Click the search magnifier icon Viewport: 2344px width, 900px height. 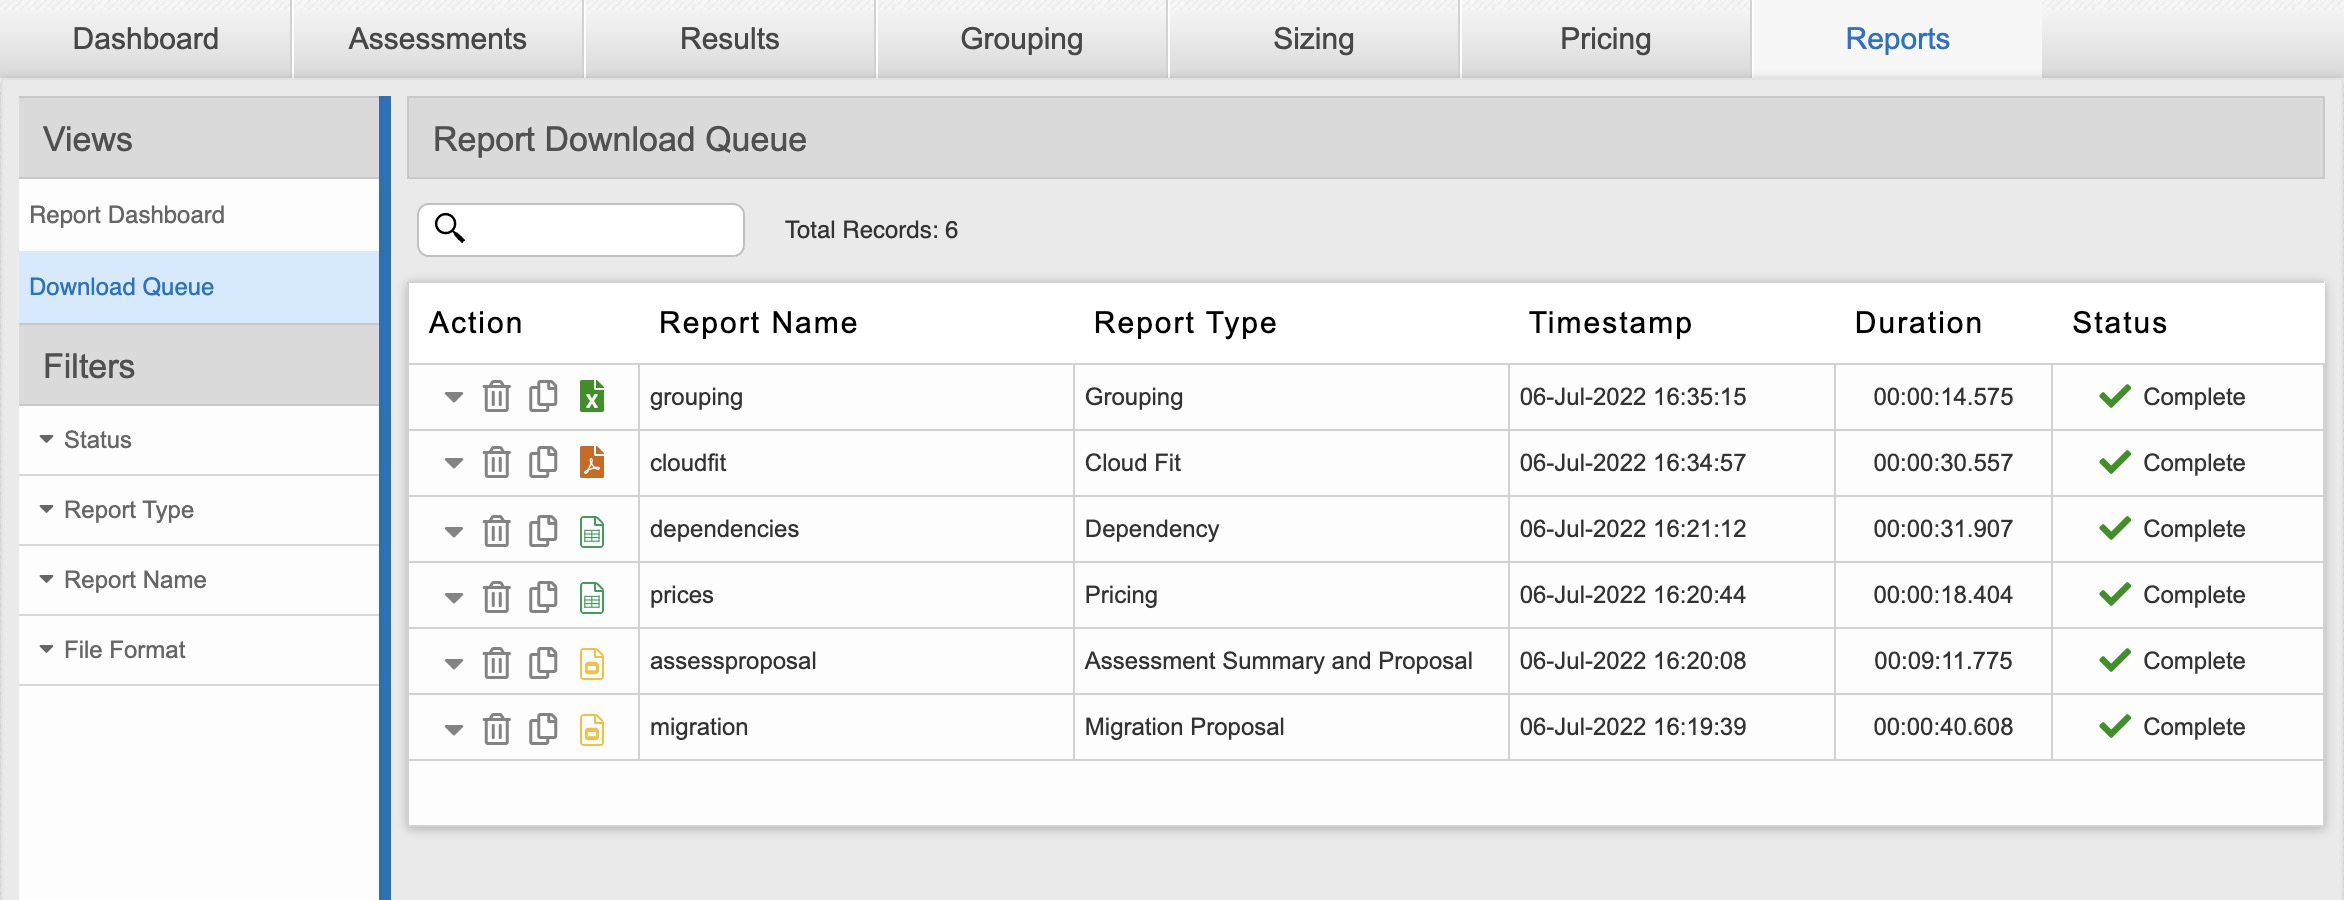point(449,228)
